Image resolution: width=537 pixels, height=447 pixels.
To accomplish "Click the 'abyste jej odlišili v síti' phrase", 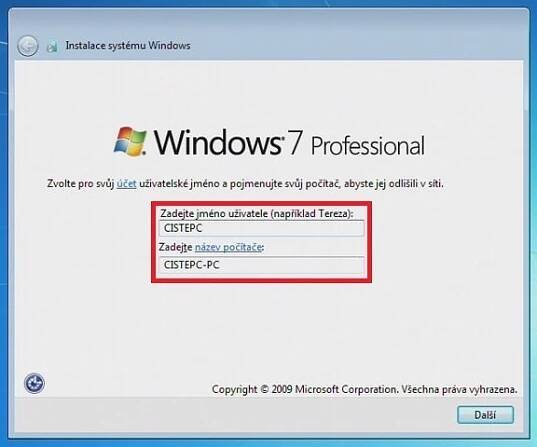I will coord(394,184).
